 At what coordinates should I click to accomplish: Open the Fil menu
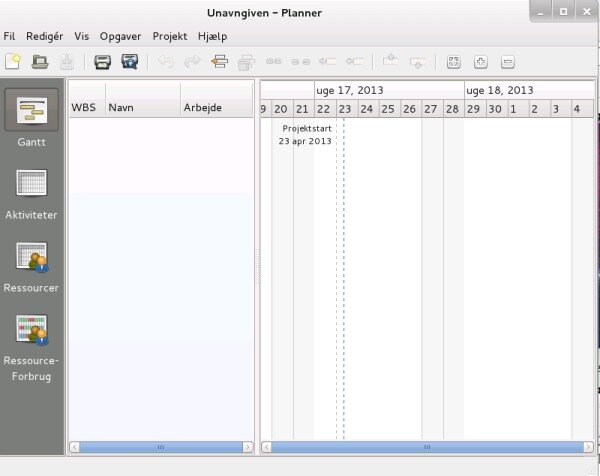(x=9, y=36)
